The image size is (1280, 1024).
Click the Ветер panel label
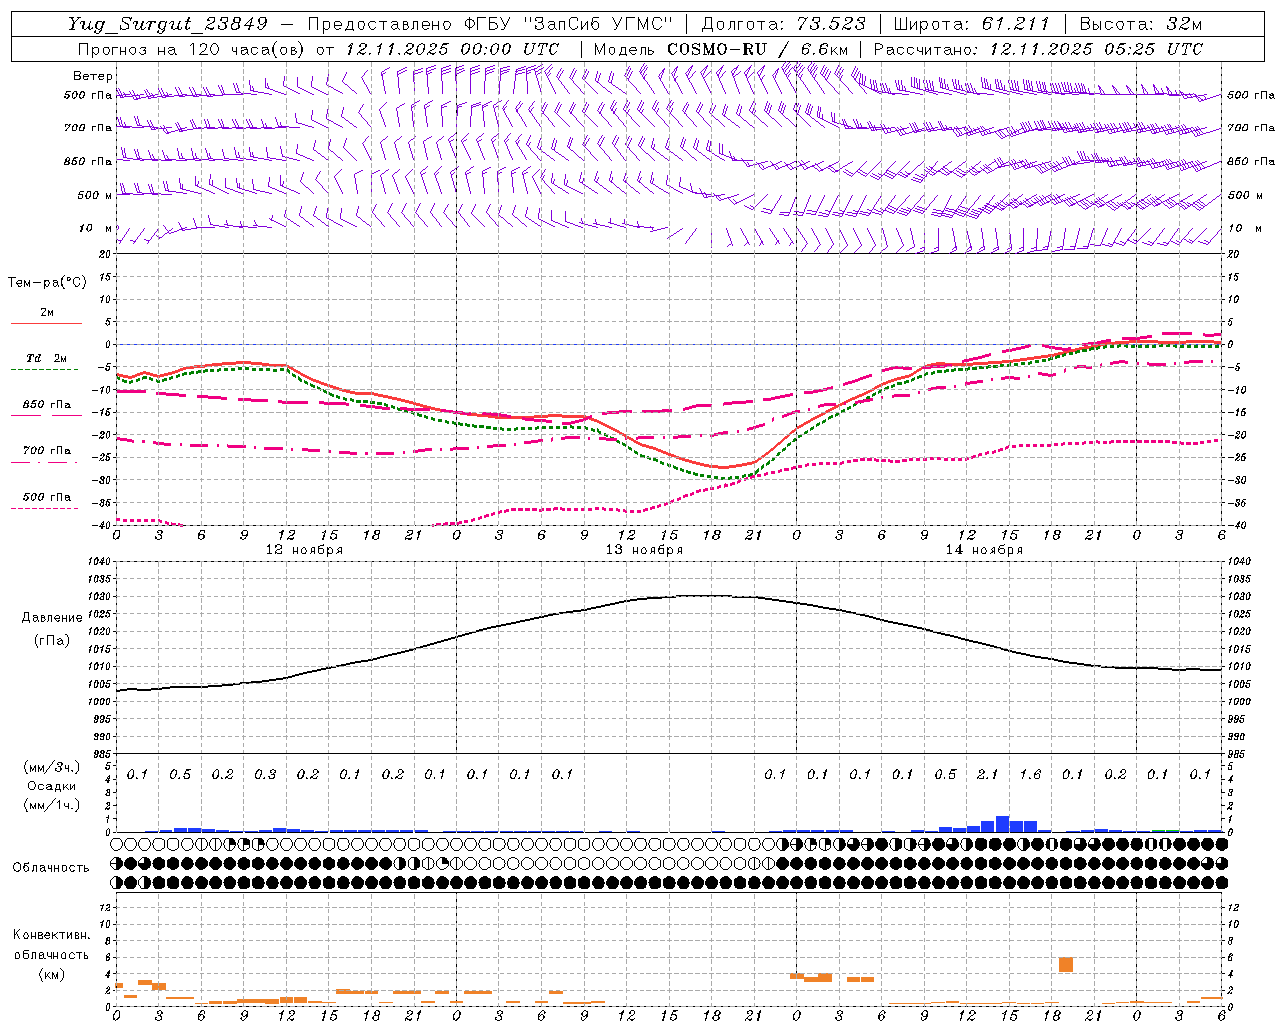[93, 76]
